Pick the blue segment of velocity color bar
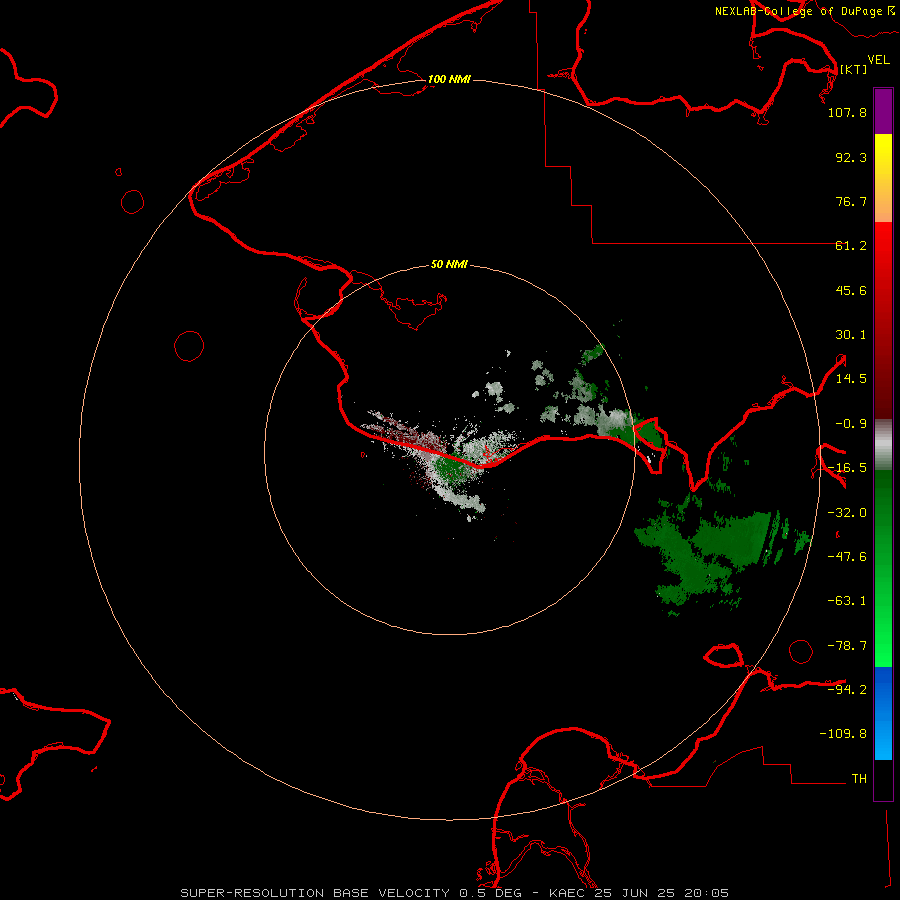900x900 pixels. tap(883, 713)
